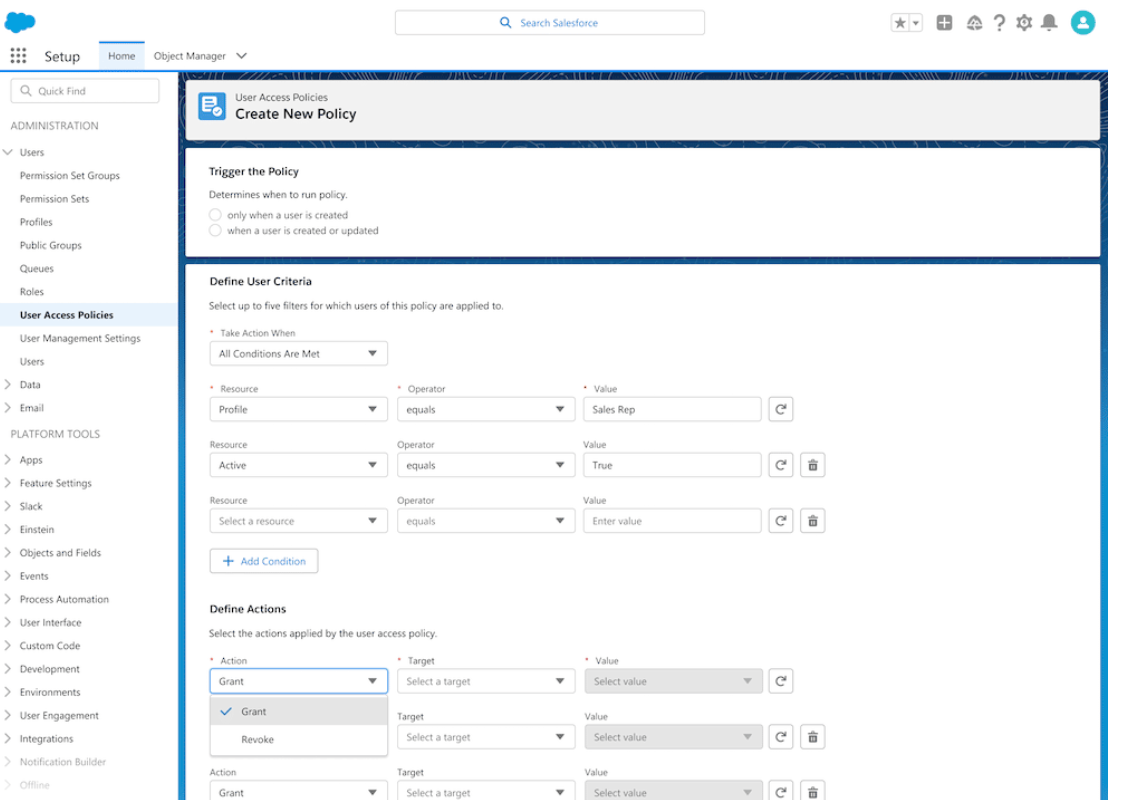Open the 'Select a resource' dropdown
This screenshot has height=800, width=1140.
[x=299, y=521]
